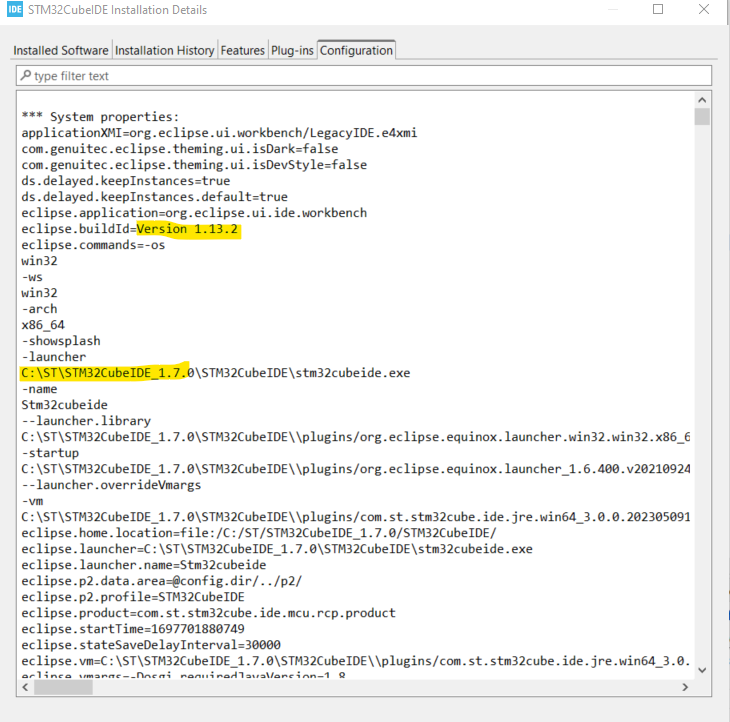Click the highlighted C:\ST\STM32CubeIDE_1.7.0 stm32cubeide.exe line

pyautogui.click(x=216, y=373)
